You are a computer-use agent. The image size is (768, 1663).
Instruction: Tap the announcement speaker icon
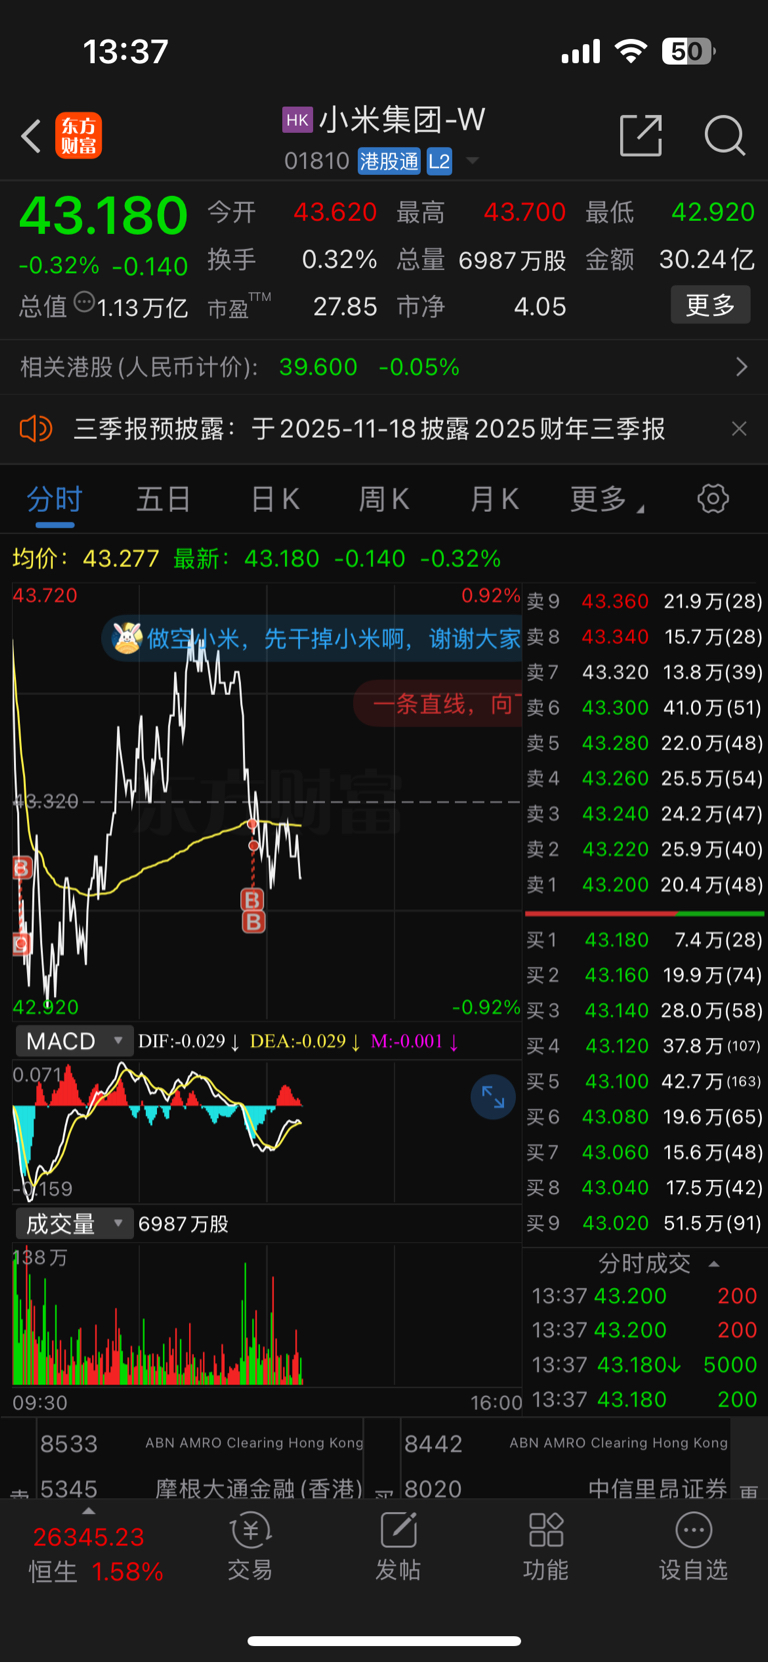35,429
